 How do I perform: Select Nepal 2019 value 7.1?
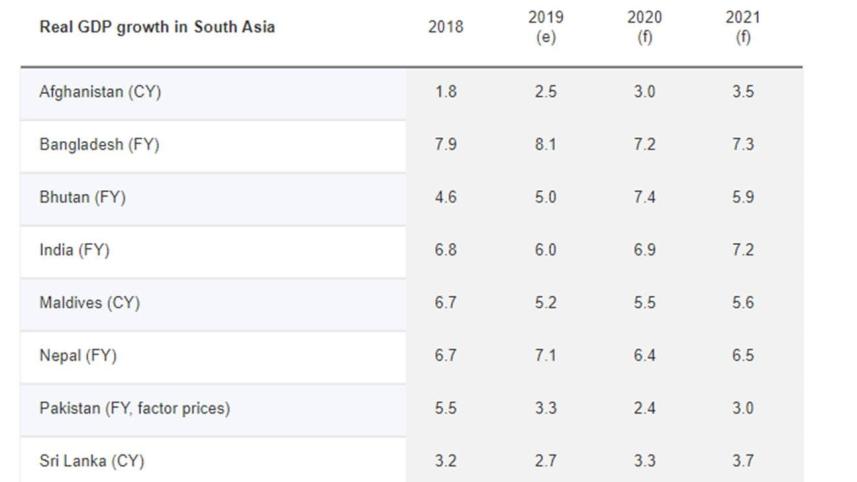click(545, 356)
